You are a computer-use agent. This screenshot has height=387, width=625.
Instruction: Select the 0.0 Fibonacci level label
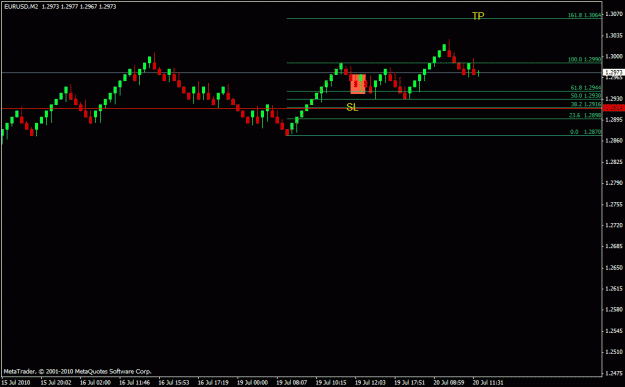586,132
